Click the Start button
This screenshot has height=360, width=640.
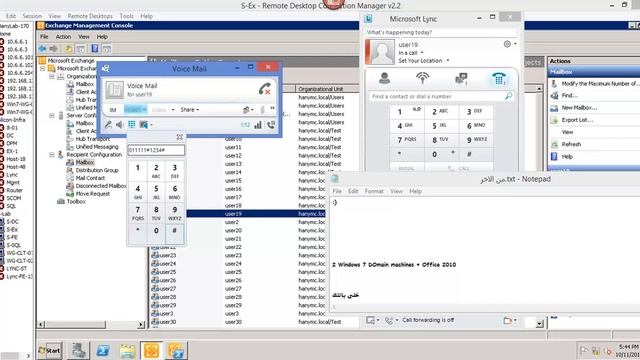pyautogui.click(x=50, y=350)
